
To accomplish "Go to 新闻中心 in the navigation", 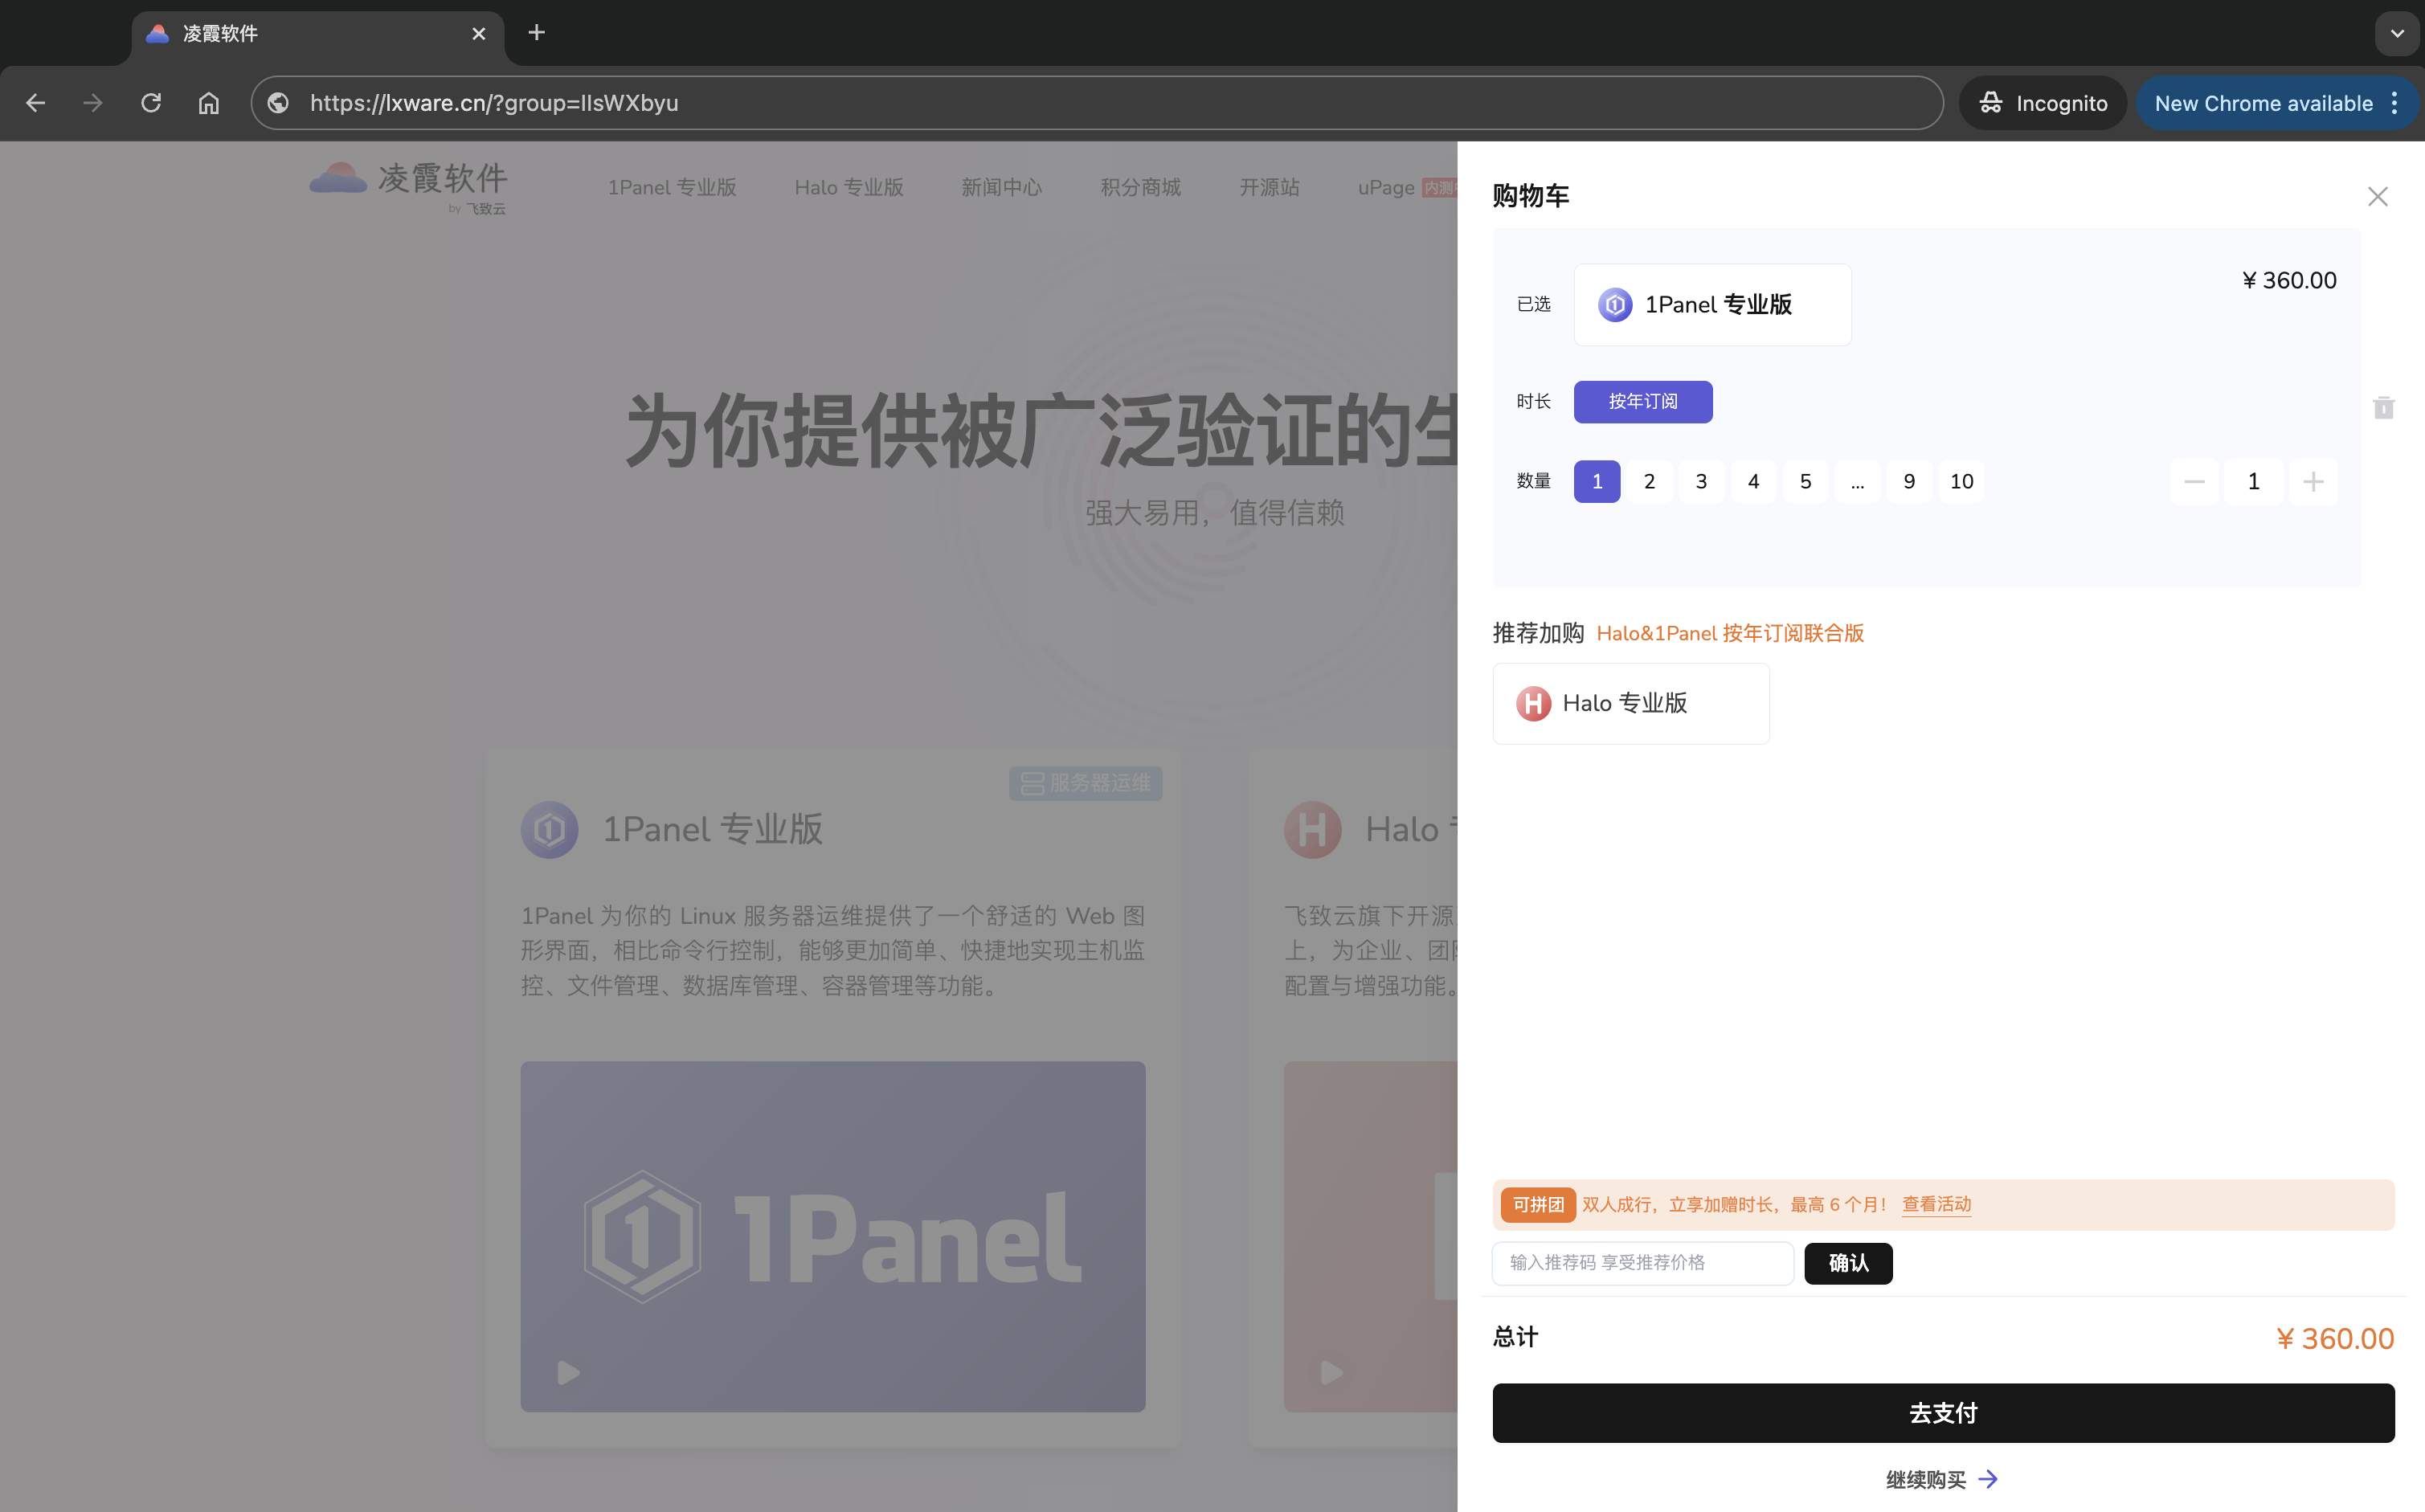I will tap(1001, 187).
